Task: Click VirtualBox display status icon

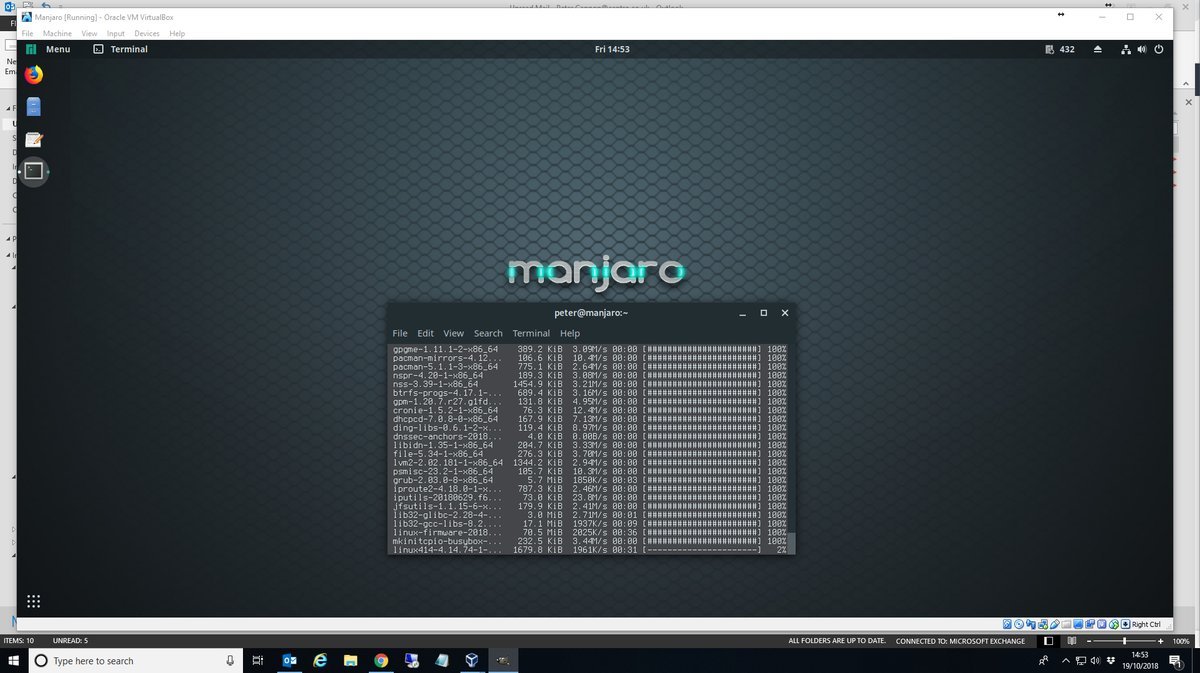Action: (x=1078, y=624)
